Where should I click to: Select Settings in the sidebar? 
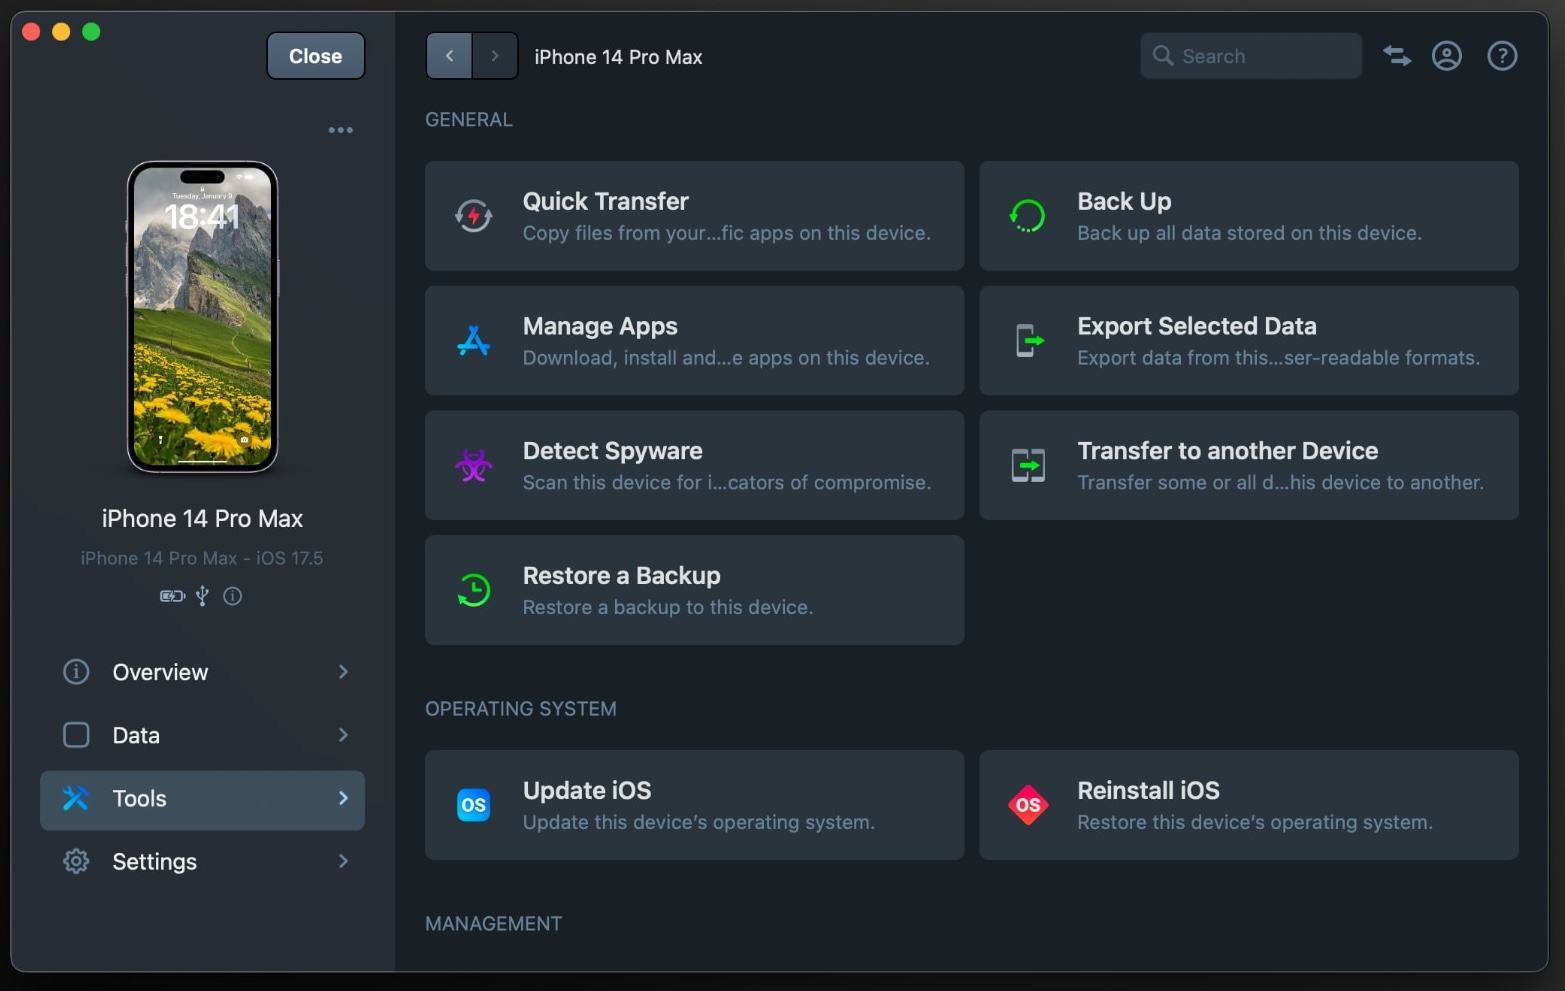[x=202, y=861]
